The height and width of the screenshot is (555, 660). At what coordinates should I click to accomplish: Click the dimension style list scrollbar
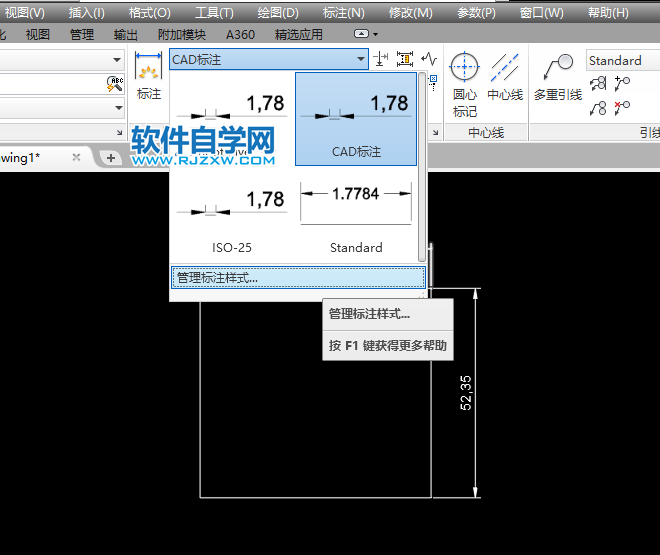[422, 167]
